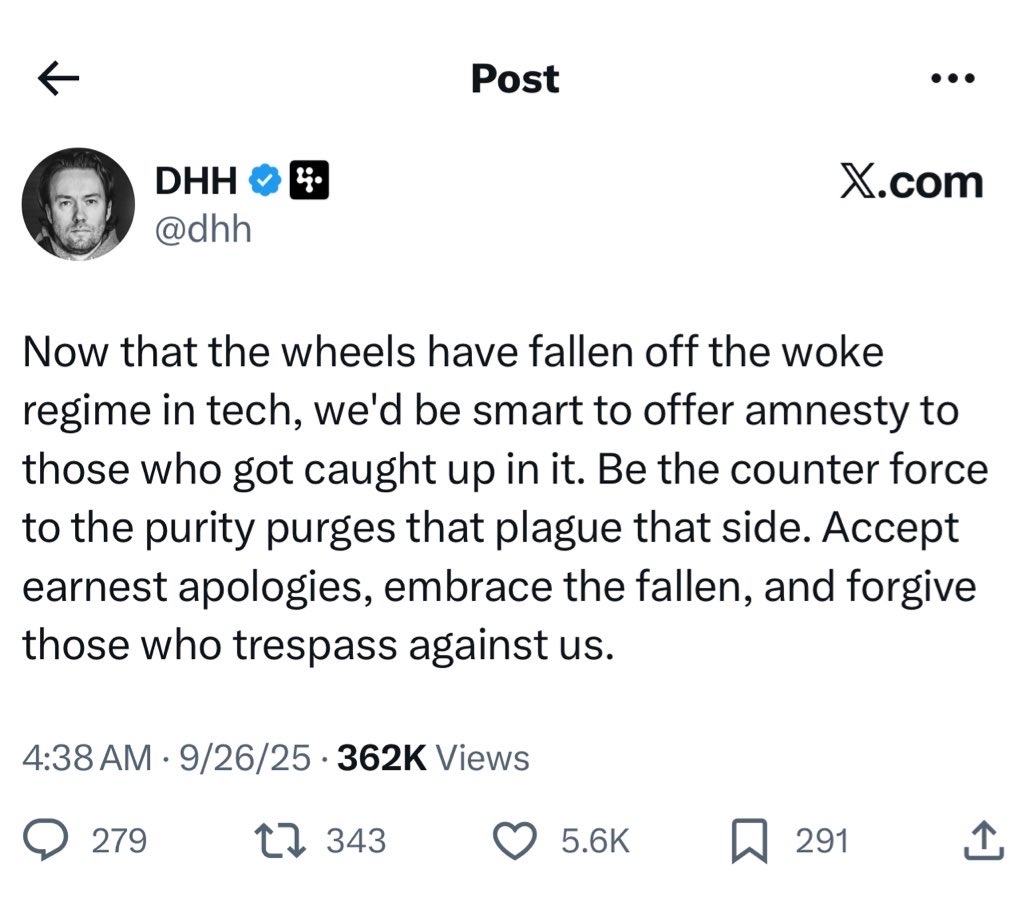Click the X.com logo text
Image resolution: width=1024 pixels, height=920 pixels.
point(910,182)
